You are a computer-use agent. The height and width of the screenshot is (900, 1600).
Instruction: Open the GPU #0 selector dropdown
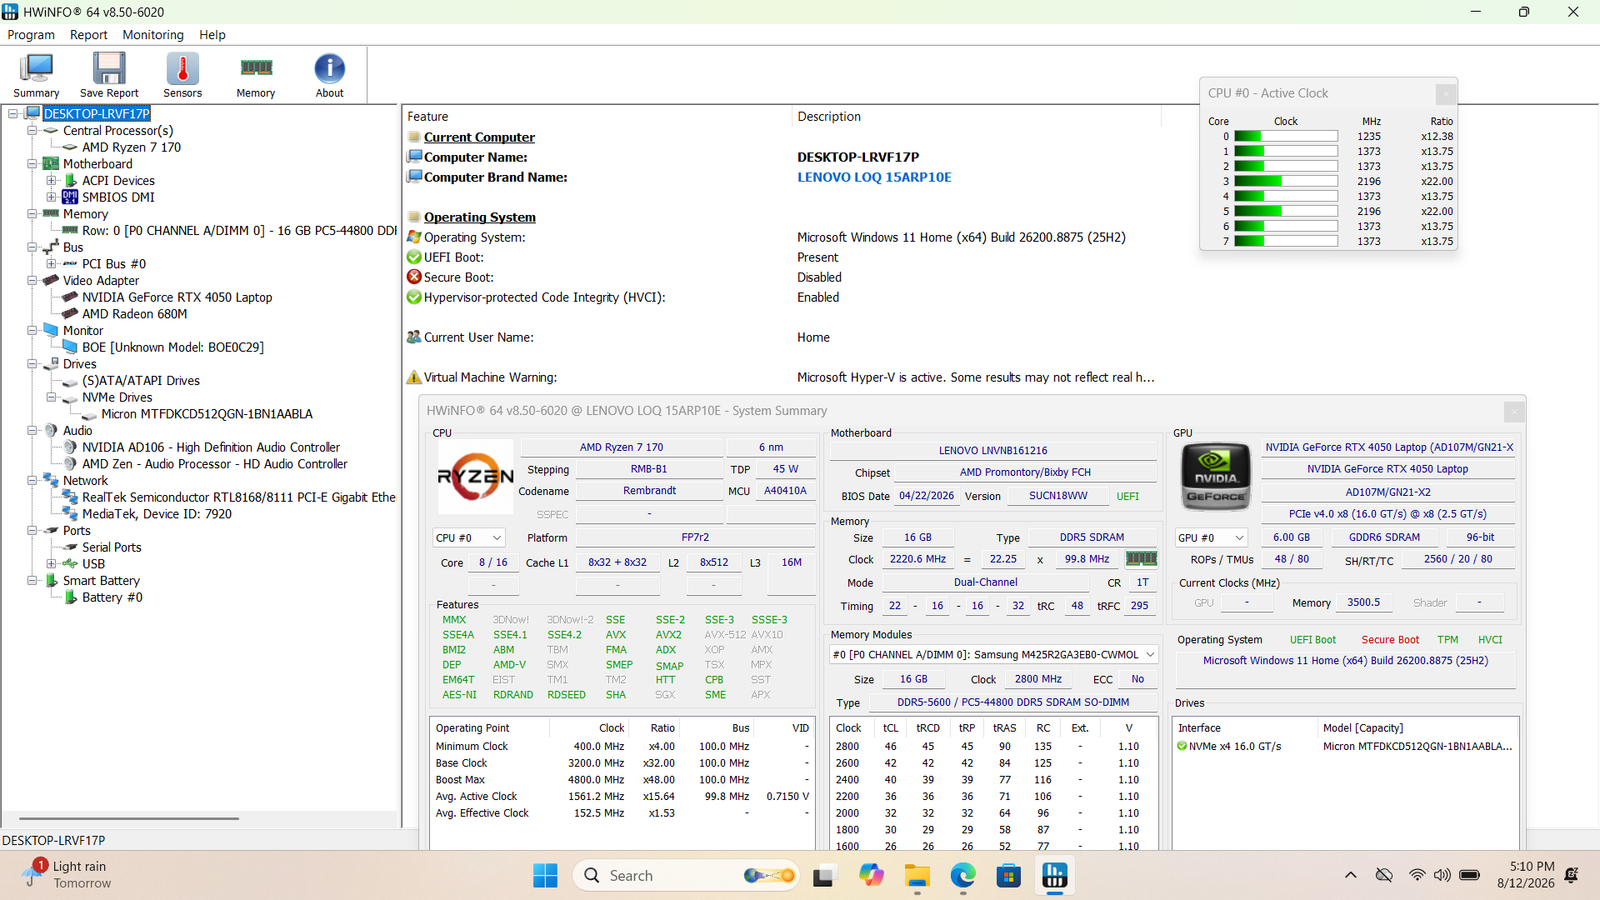(1211, 538)
